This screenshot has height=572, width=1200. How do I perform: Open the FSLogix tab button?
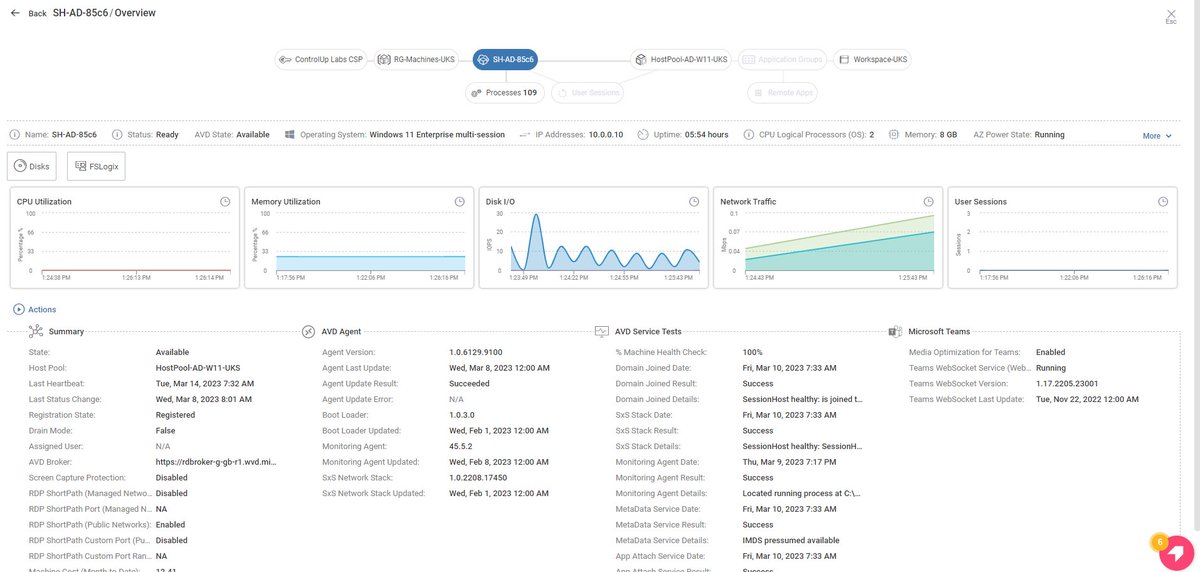click(96, 167)
